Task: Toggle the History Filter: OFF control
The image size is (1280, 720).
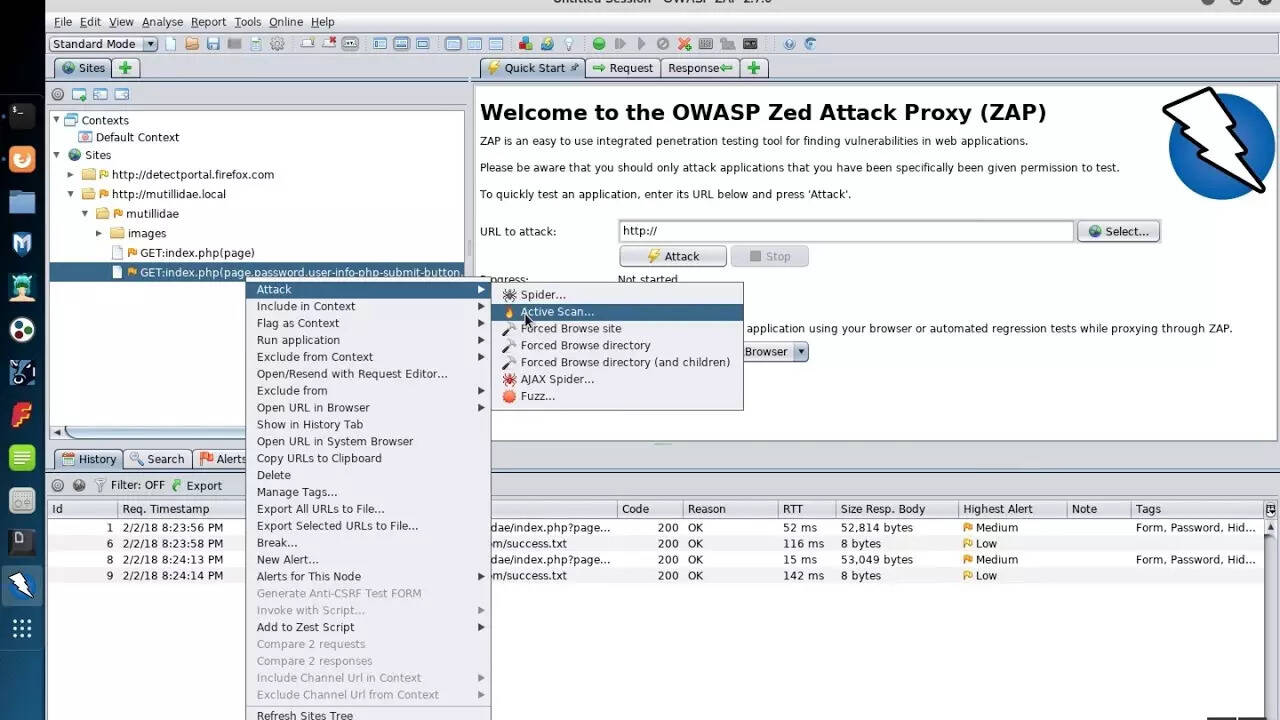Action: tap(129, 485)
